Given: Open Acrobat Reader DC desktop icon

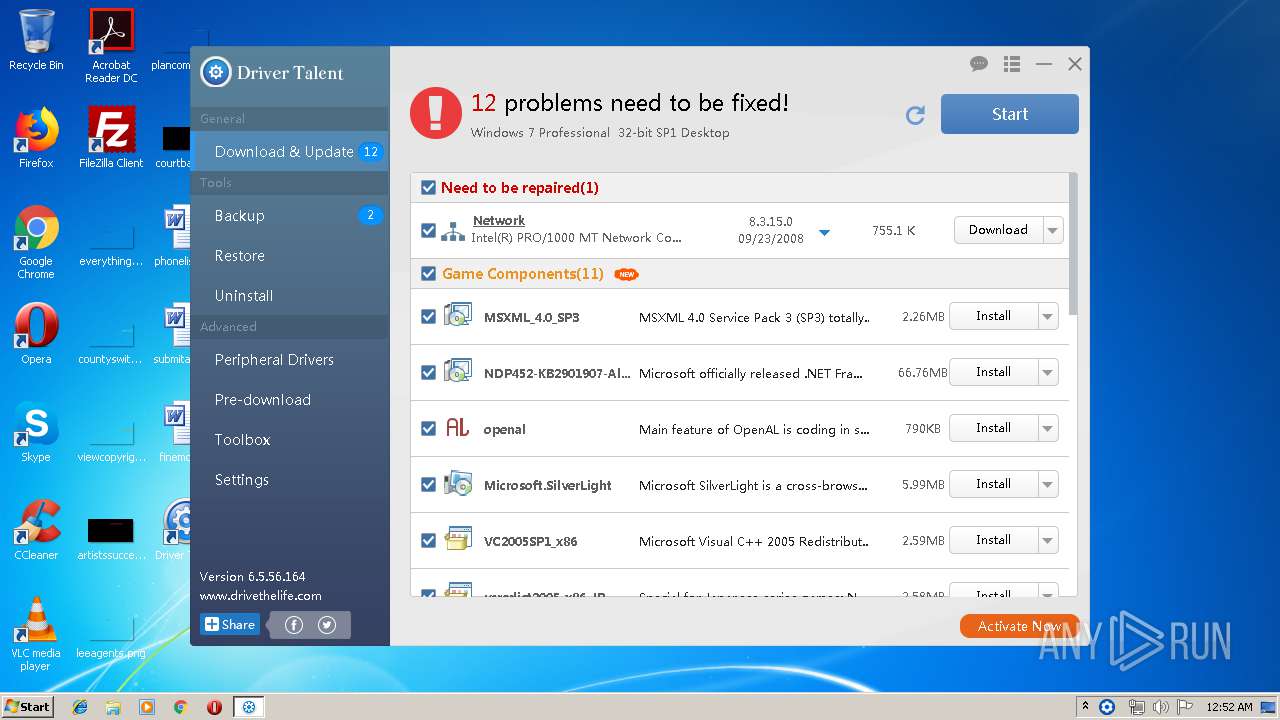Looking at the screenshot, I should 111,46.
